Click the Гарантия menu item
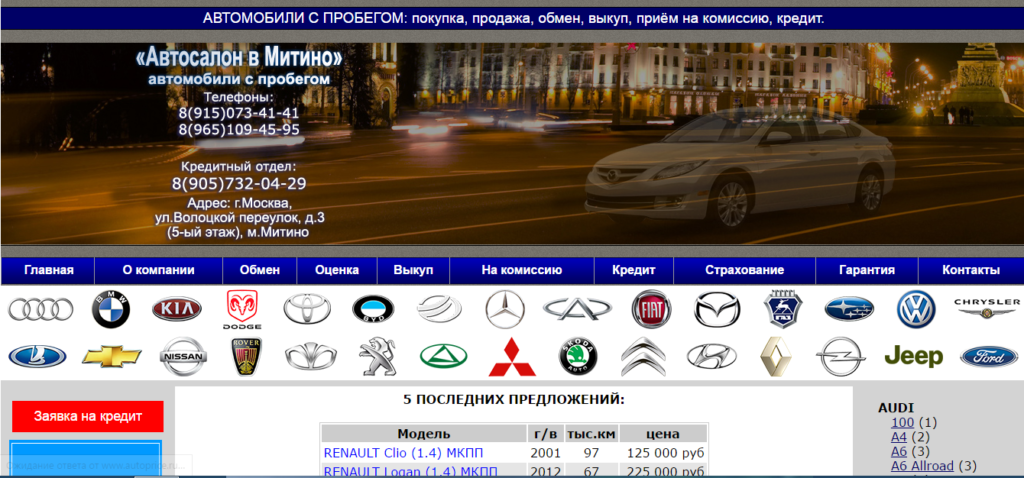This screenshot has width=1024, height=478. point(867,270)
